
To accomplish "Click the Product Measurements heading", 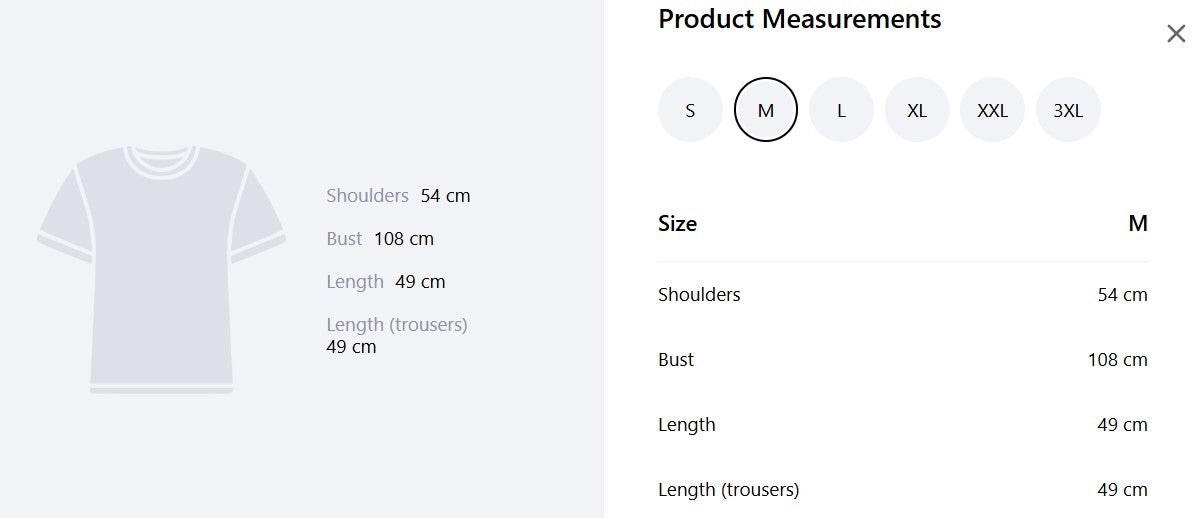I will point(799,19).
